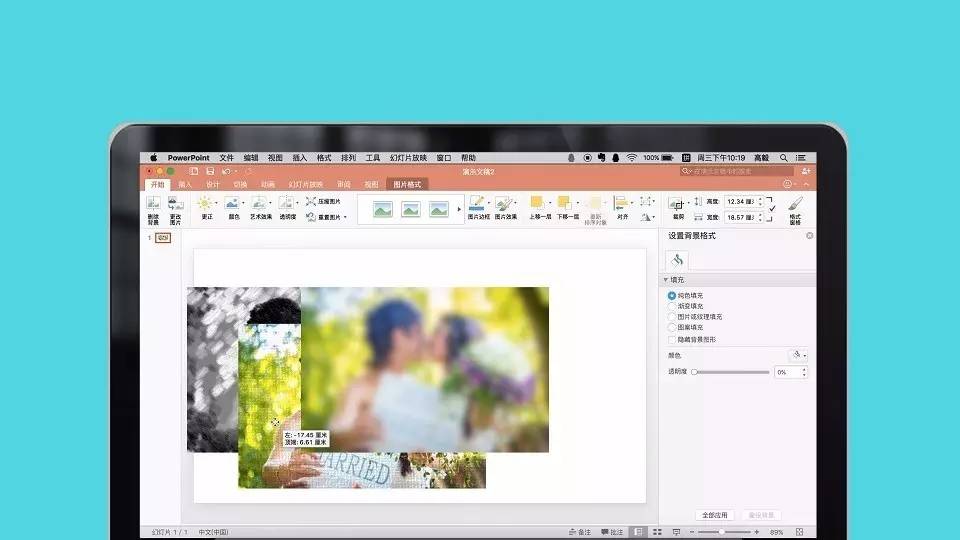Switch to the 开始 Home ribbon tab
Image resolution: width=960 pixels, height=540 pixels.
(158, 184)
